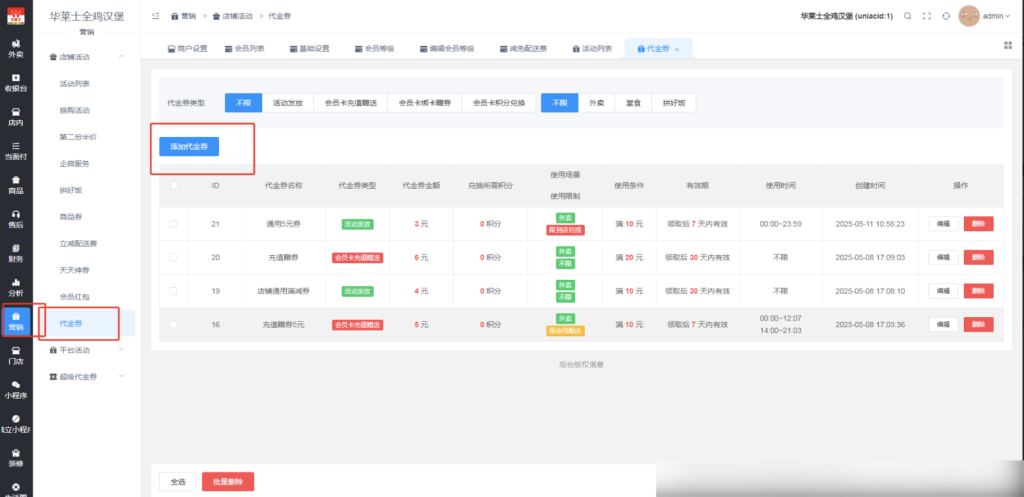Screen dimensions: 1024x497
Task: Select 活动列表 in the sidebar menu
Action: tap(75, 83)
